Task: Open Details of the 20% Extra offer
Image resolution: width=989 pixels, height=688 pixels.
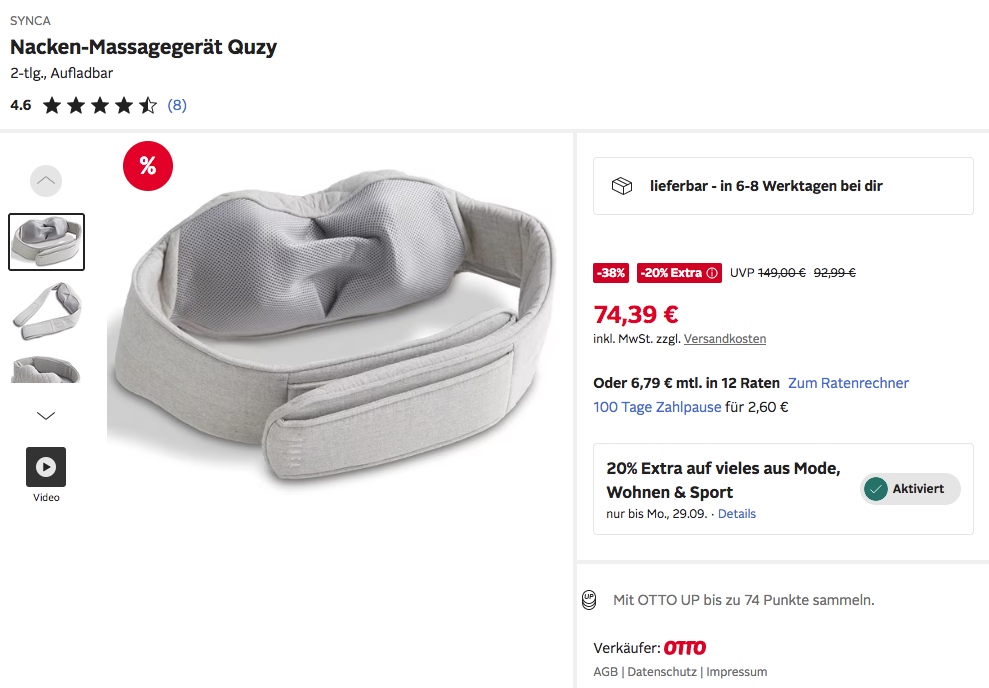Action: pos(737,514)
